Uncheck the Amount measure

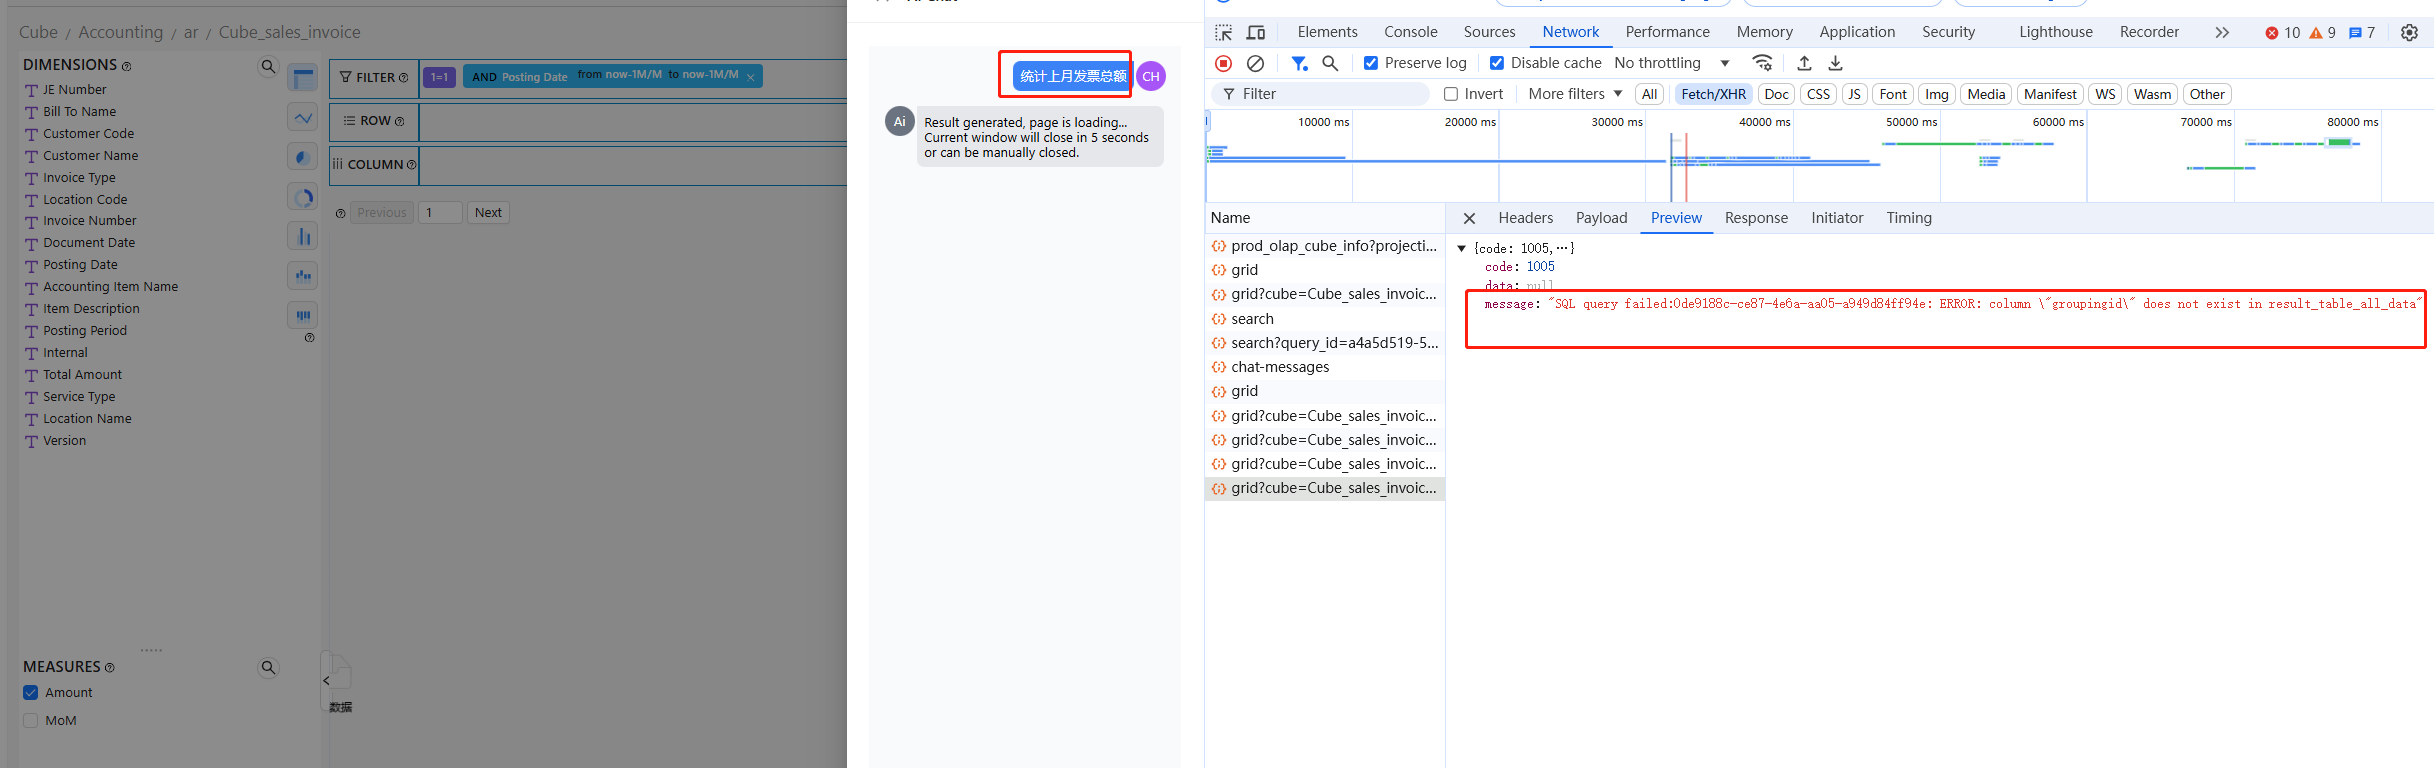(x=31, y=692)
